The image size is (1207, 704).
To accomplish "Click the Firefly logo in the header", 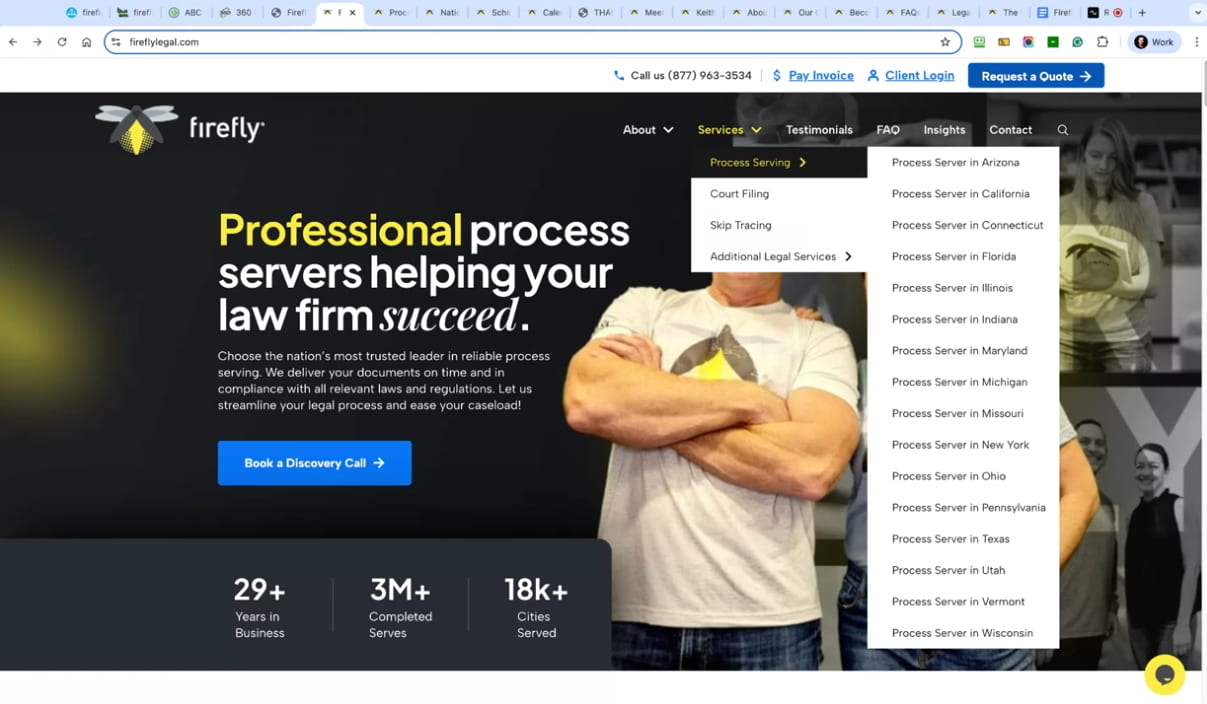I will coord(180,129).
